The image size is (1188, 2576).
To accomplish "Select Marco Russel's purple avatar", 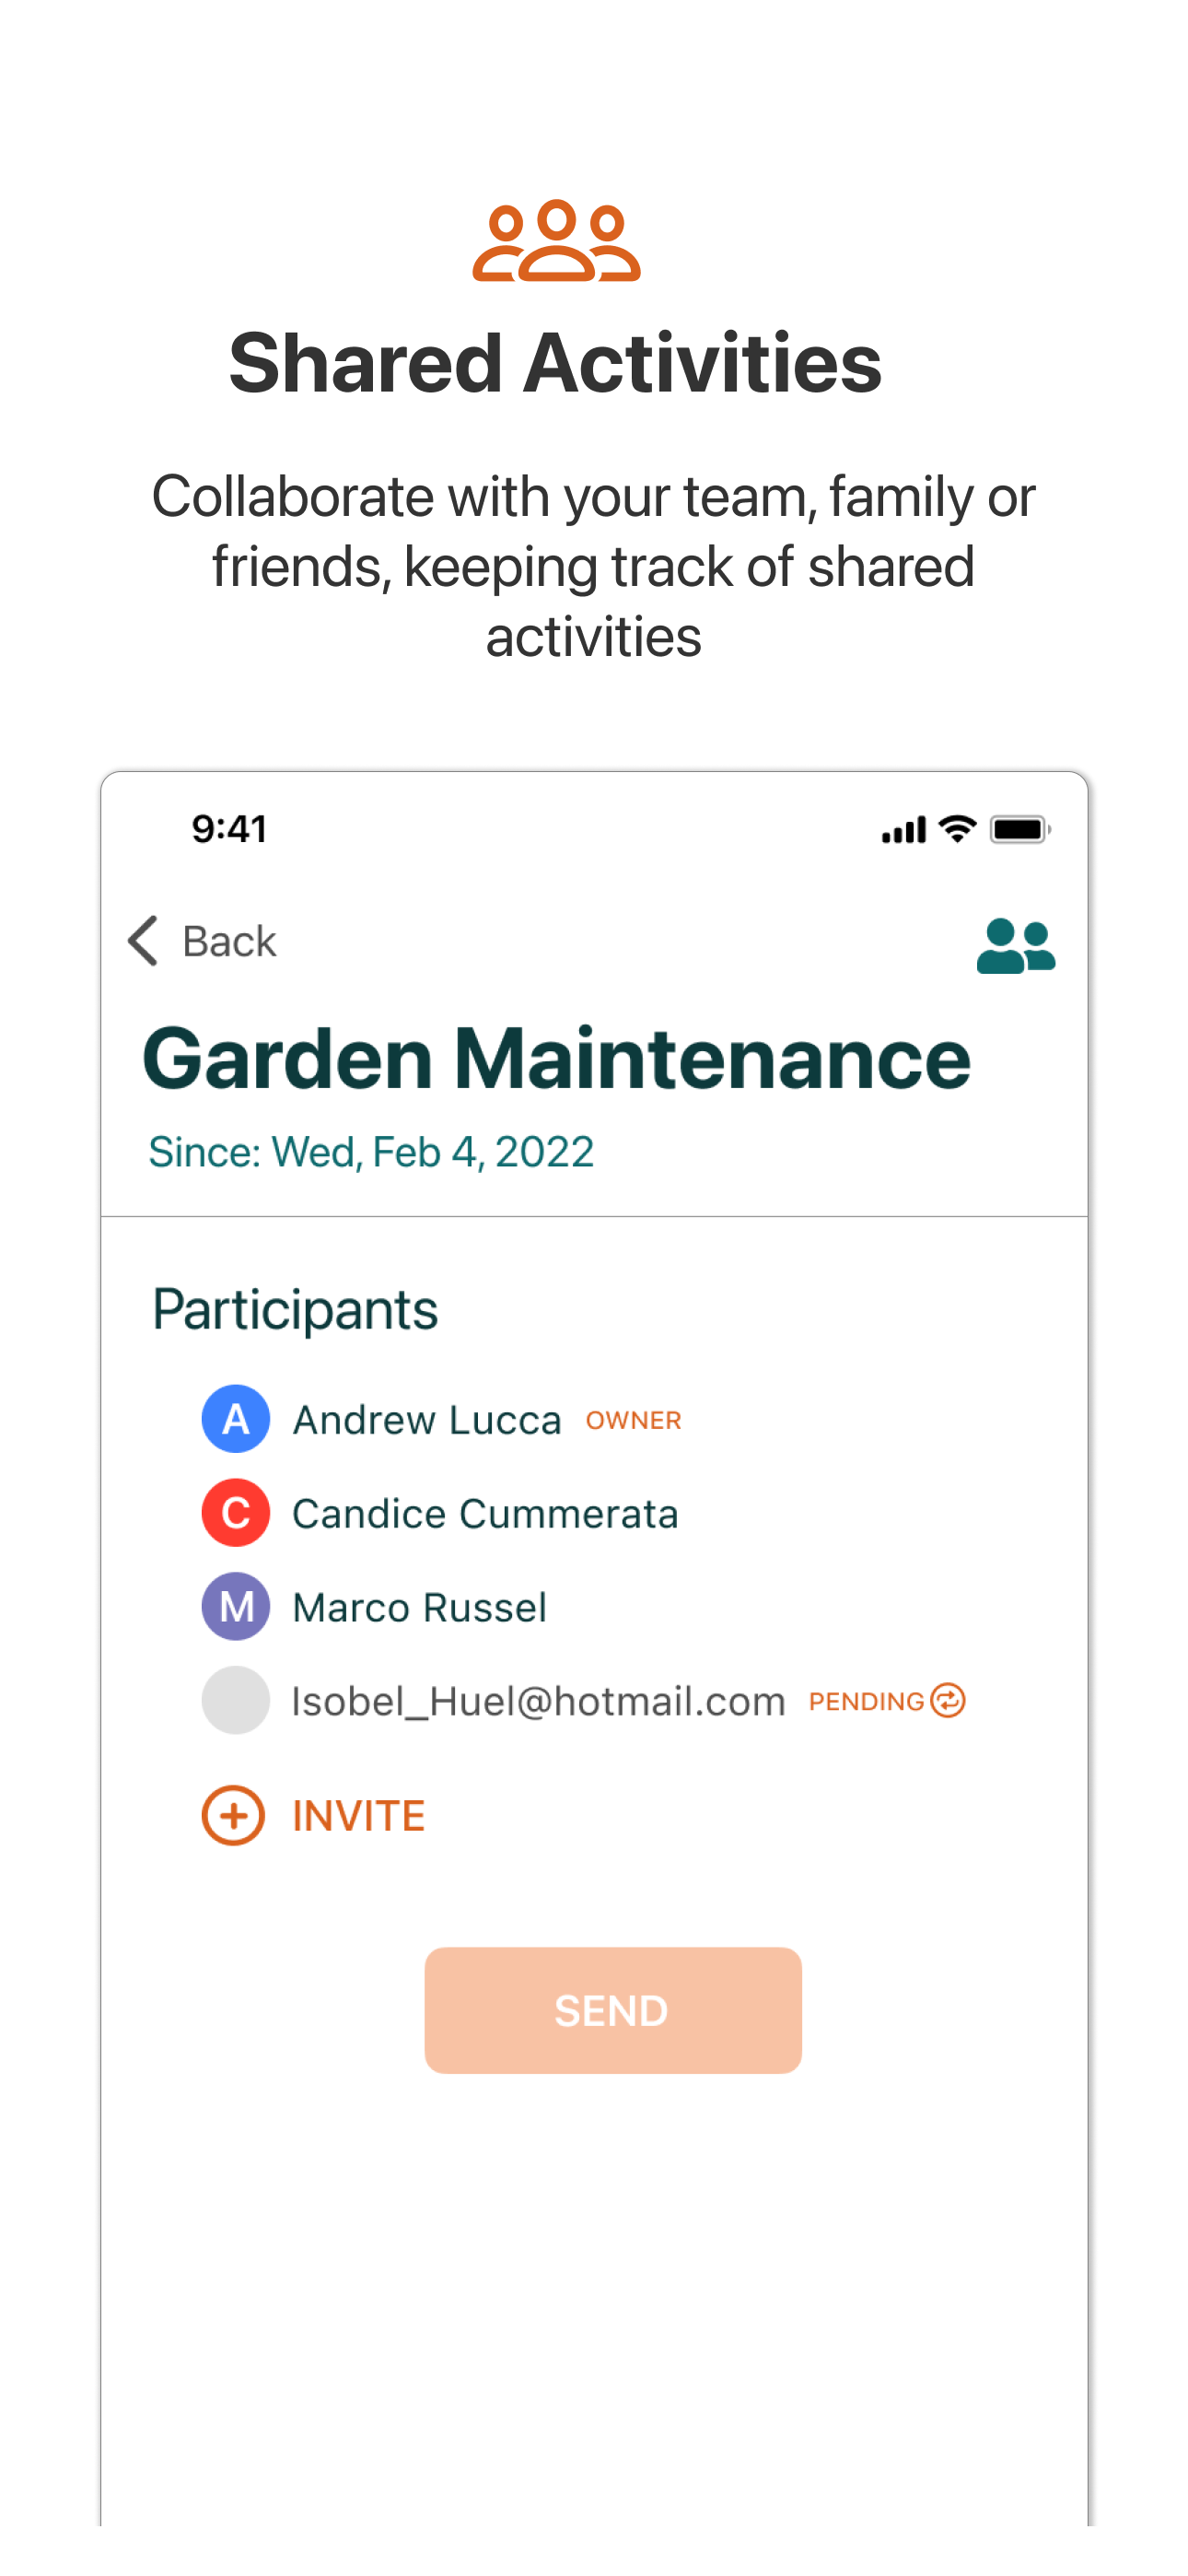I will [236, 1607].
